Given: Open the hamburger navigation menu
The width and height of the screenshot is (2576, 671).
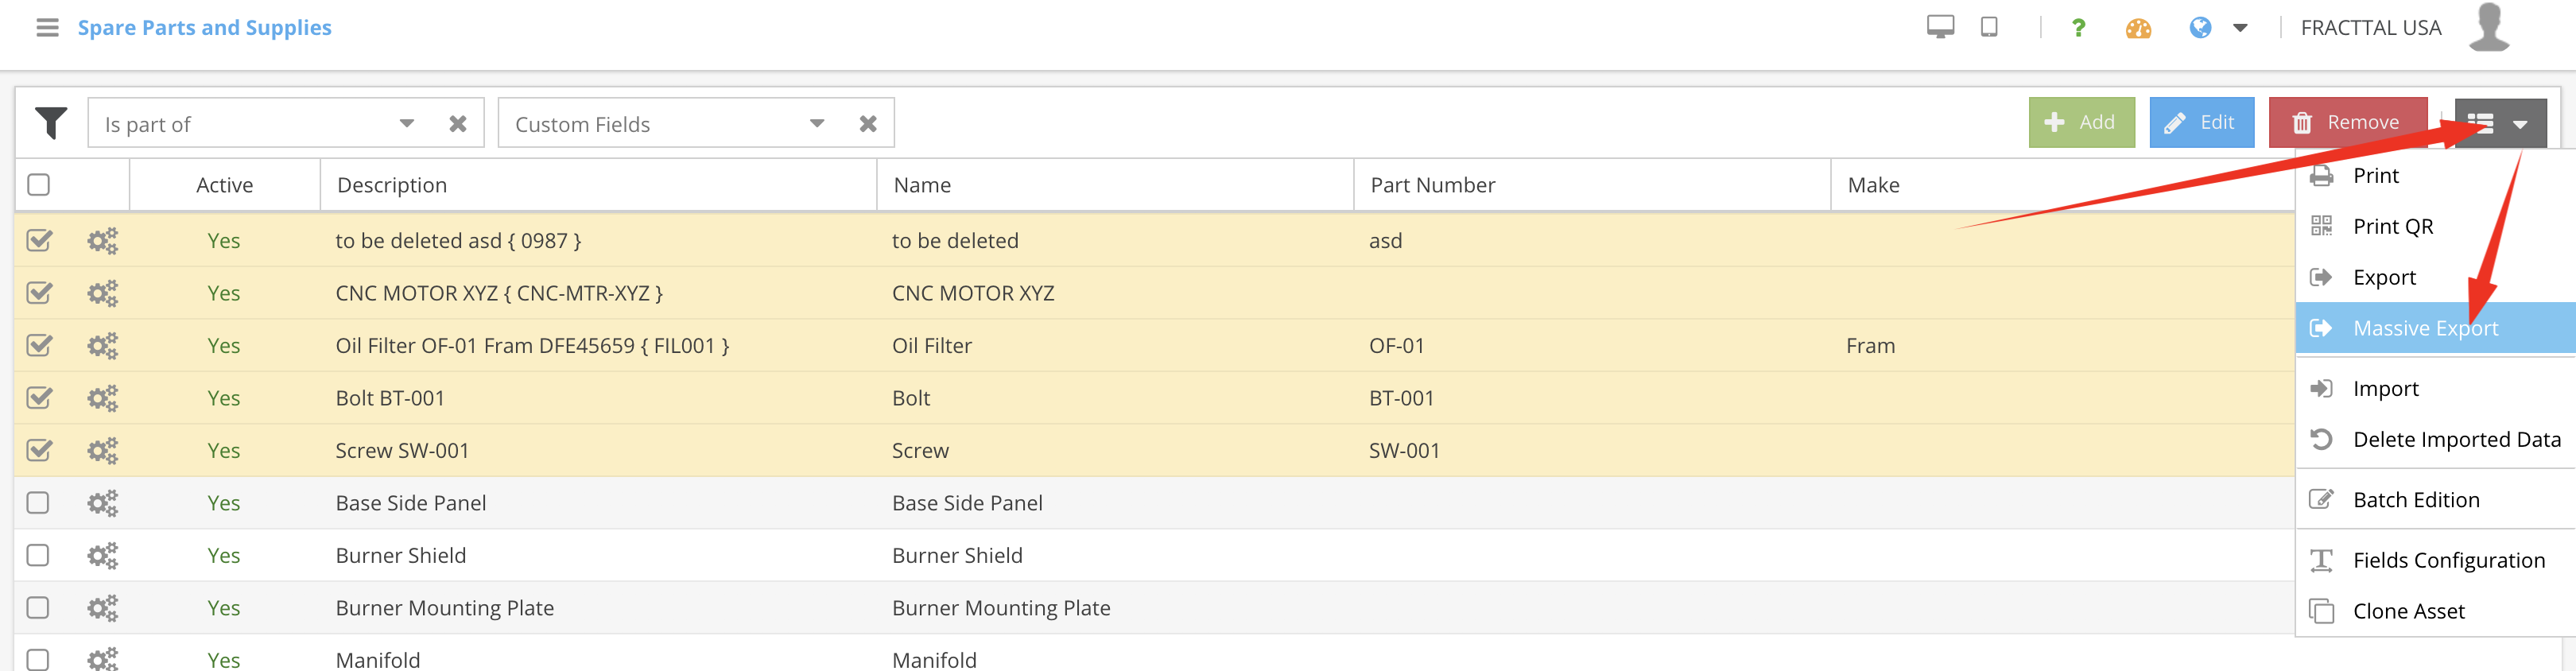Looking at the screenshot, I should [x=47, y=27].
